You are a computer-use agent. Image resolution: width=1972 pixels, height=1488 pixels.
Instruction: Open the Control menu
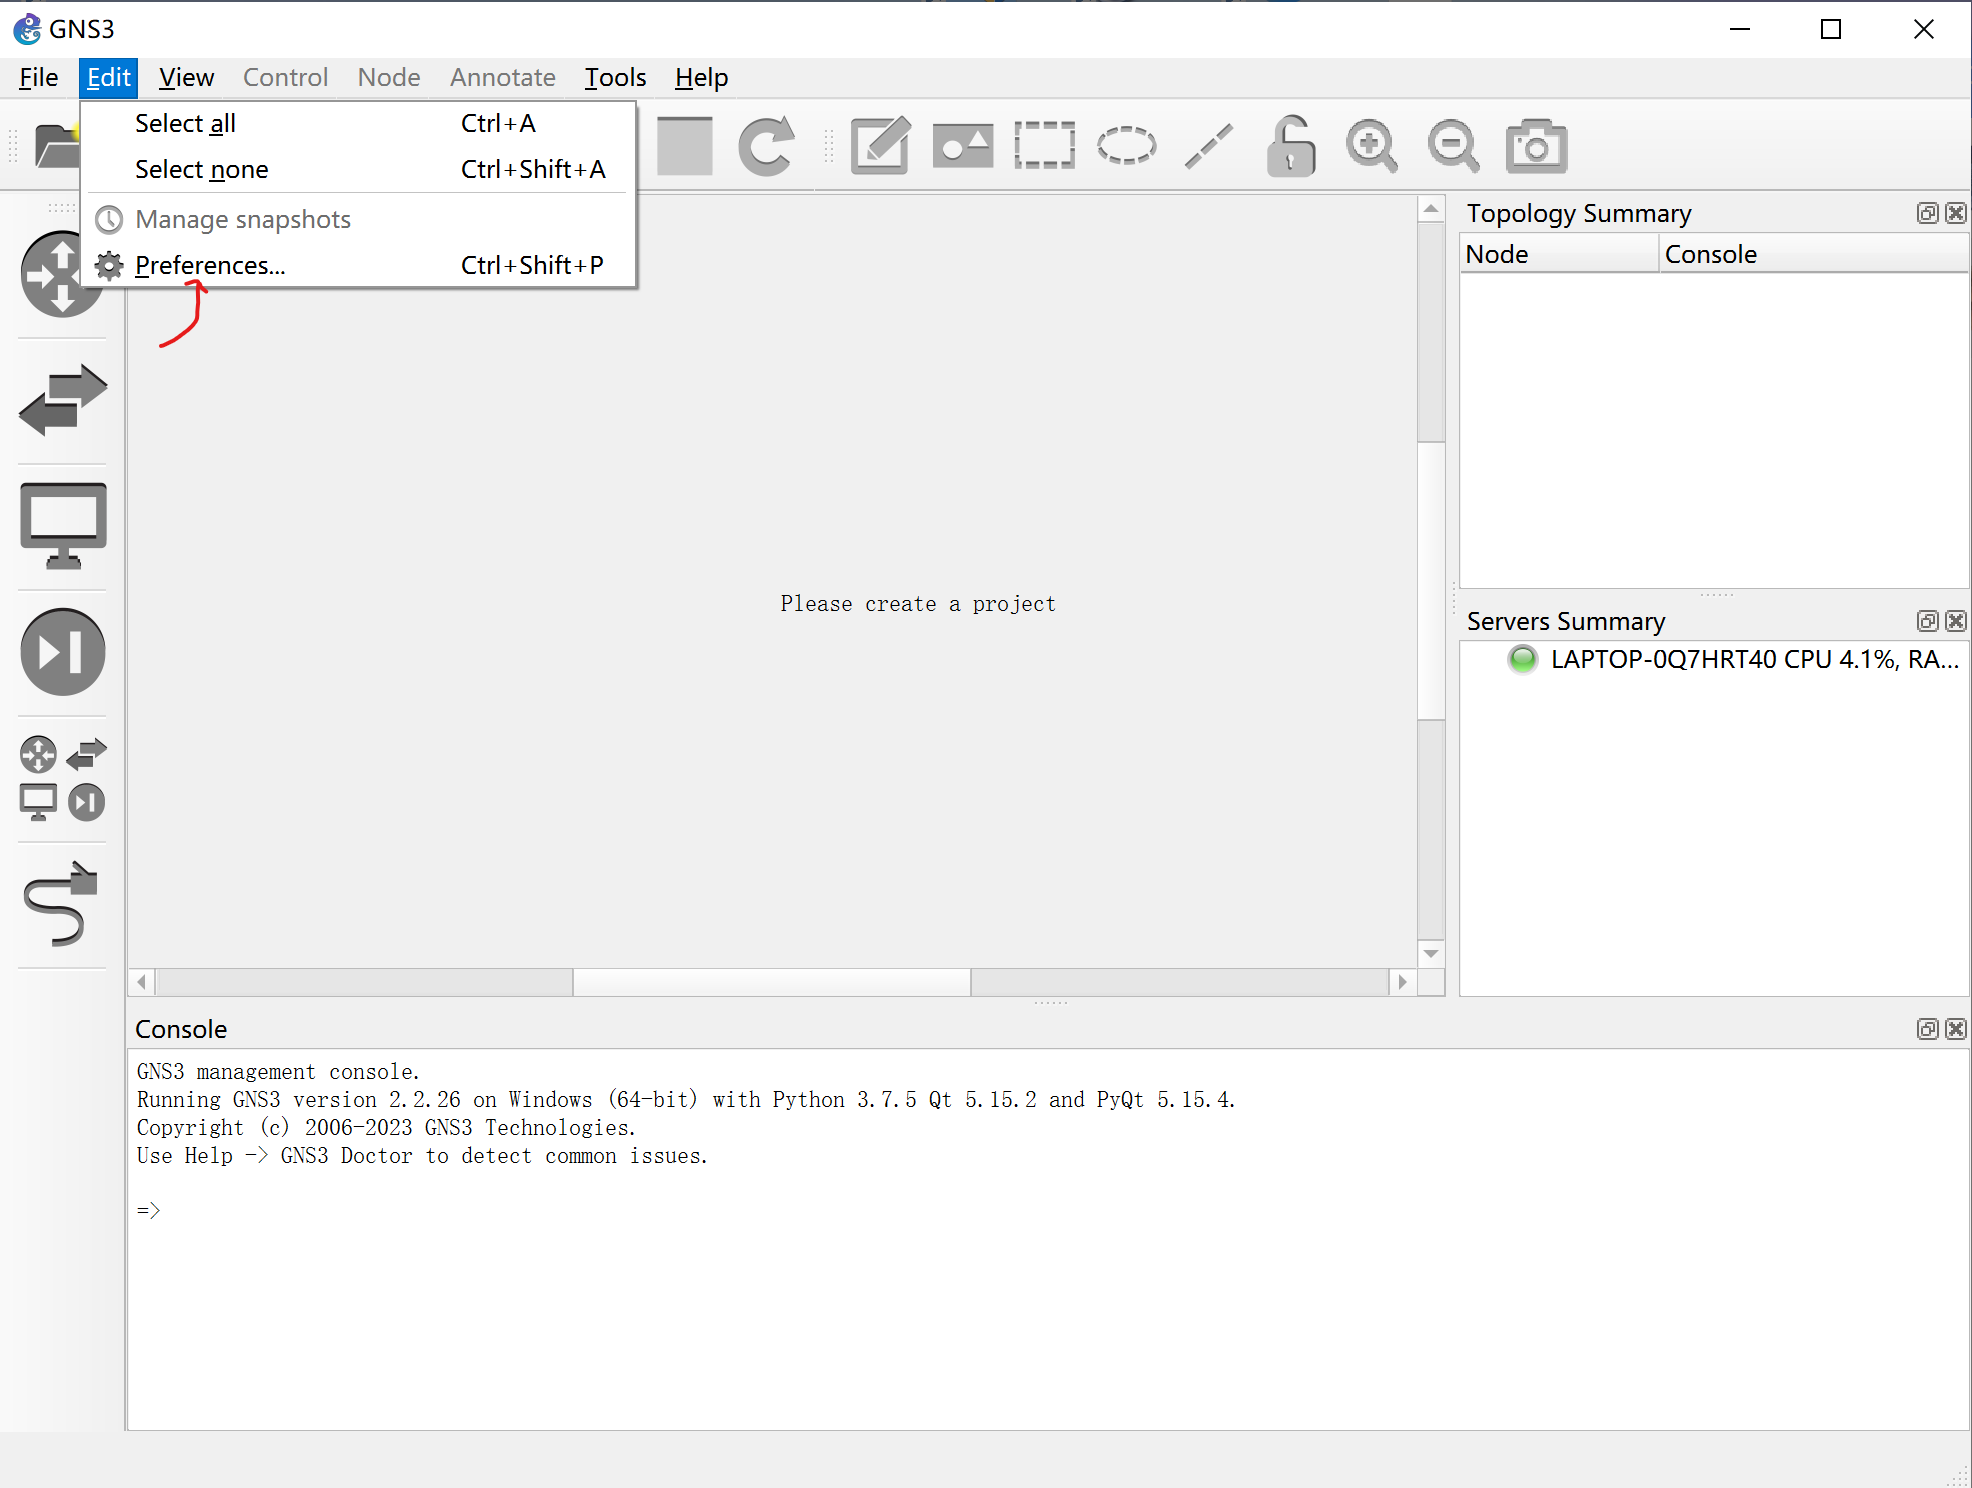(x=285, y=77)
